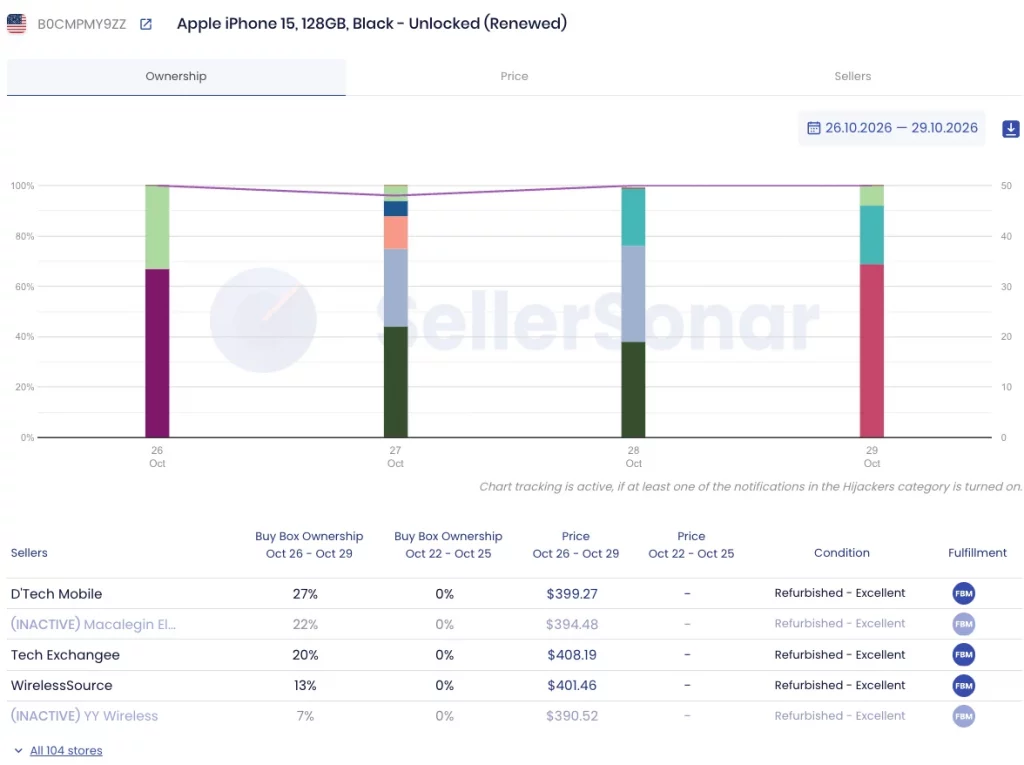The height and width of the screenshot is (765, 1024).
Task: Click the 22% ownership value
Action: click(305, 625)
